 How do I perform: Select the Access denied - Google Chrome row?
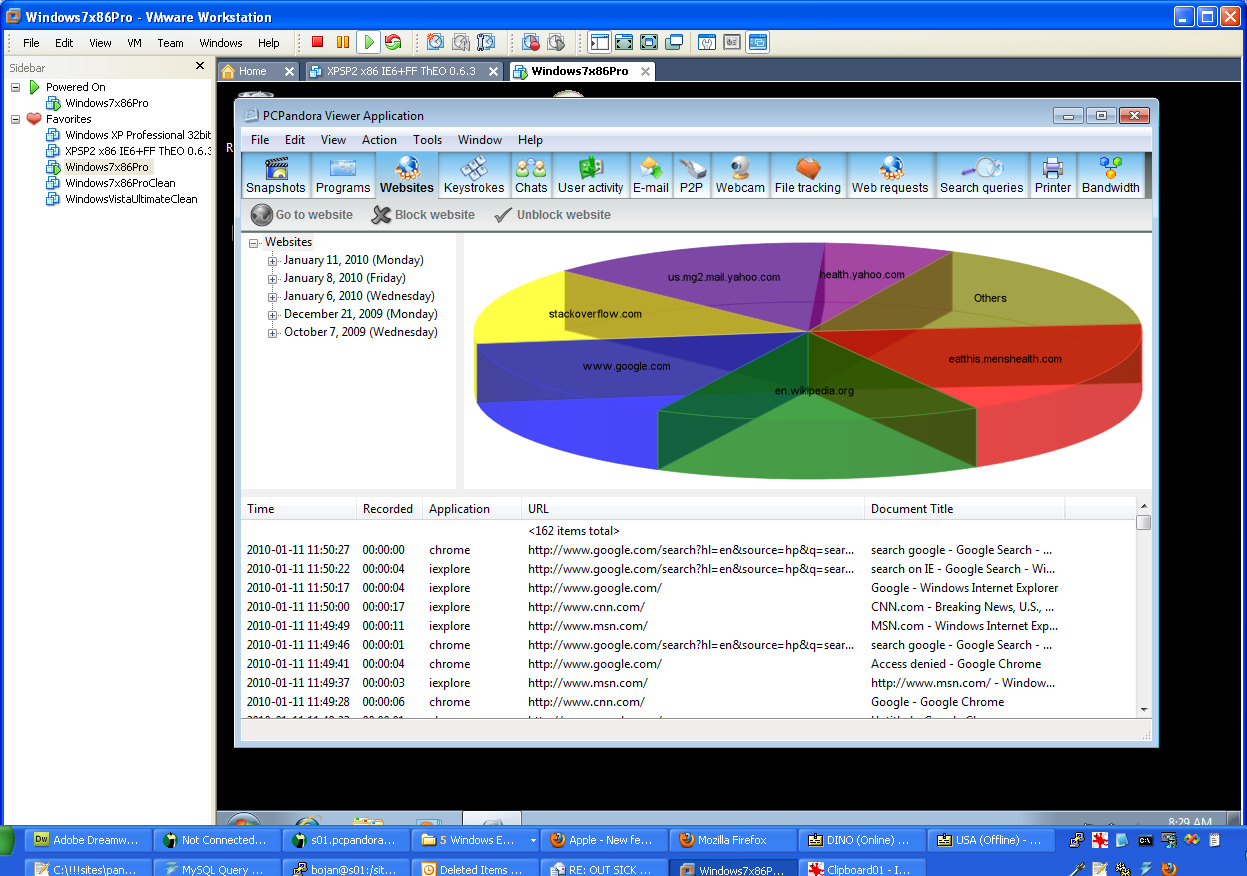688,664
